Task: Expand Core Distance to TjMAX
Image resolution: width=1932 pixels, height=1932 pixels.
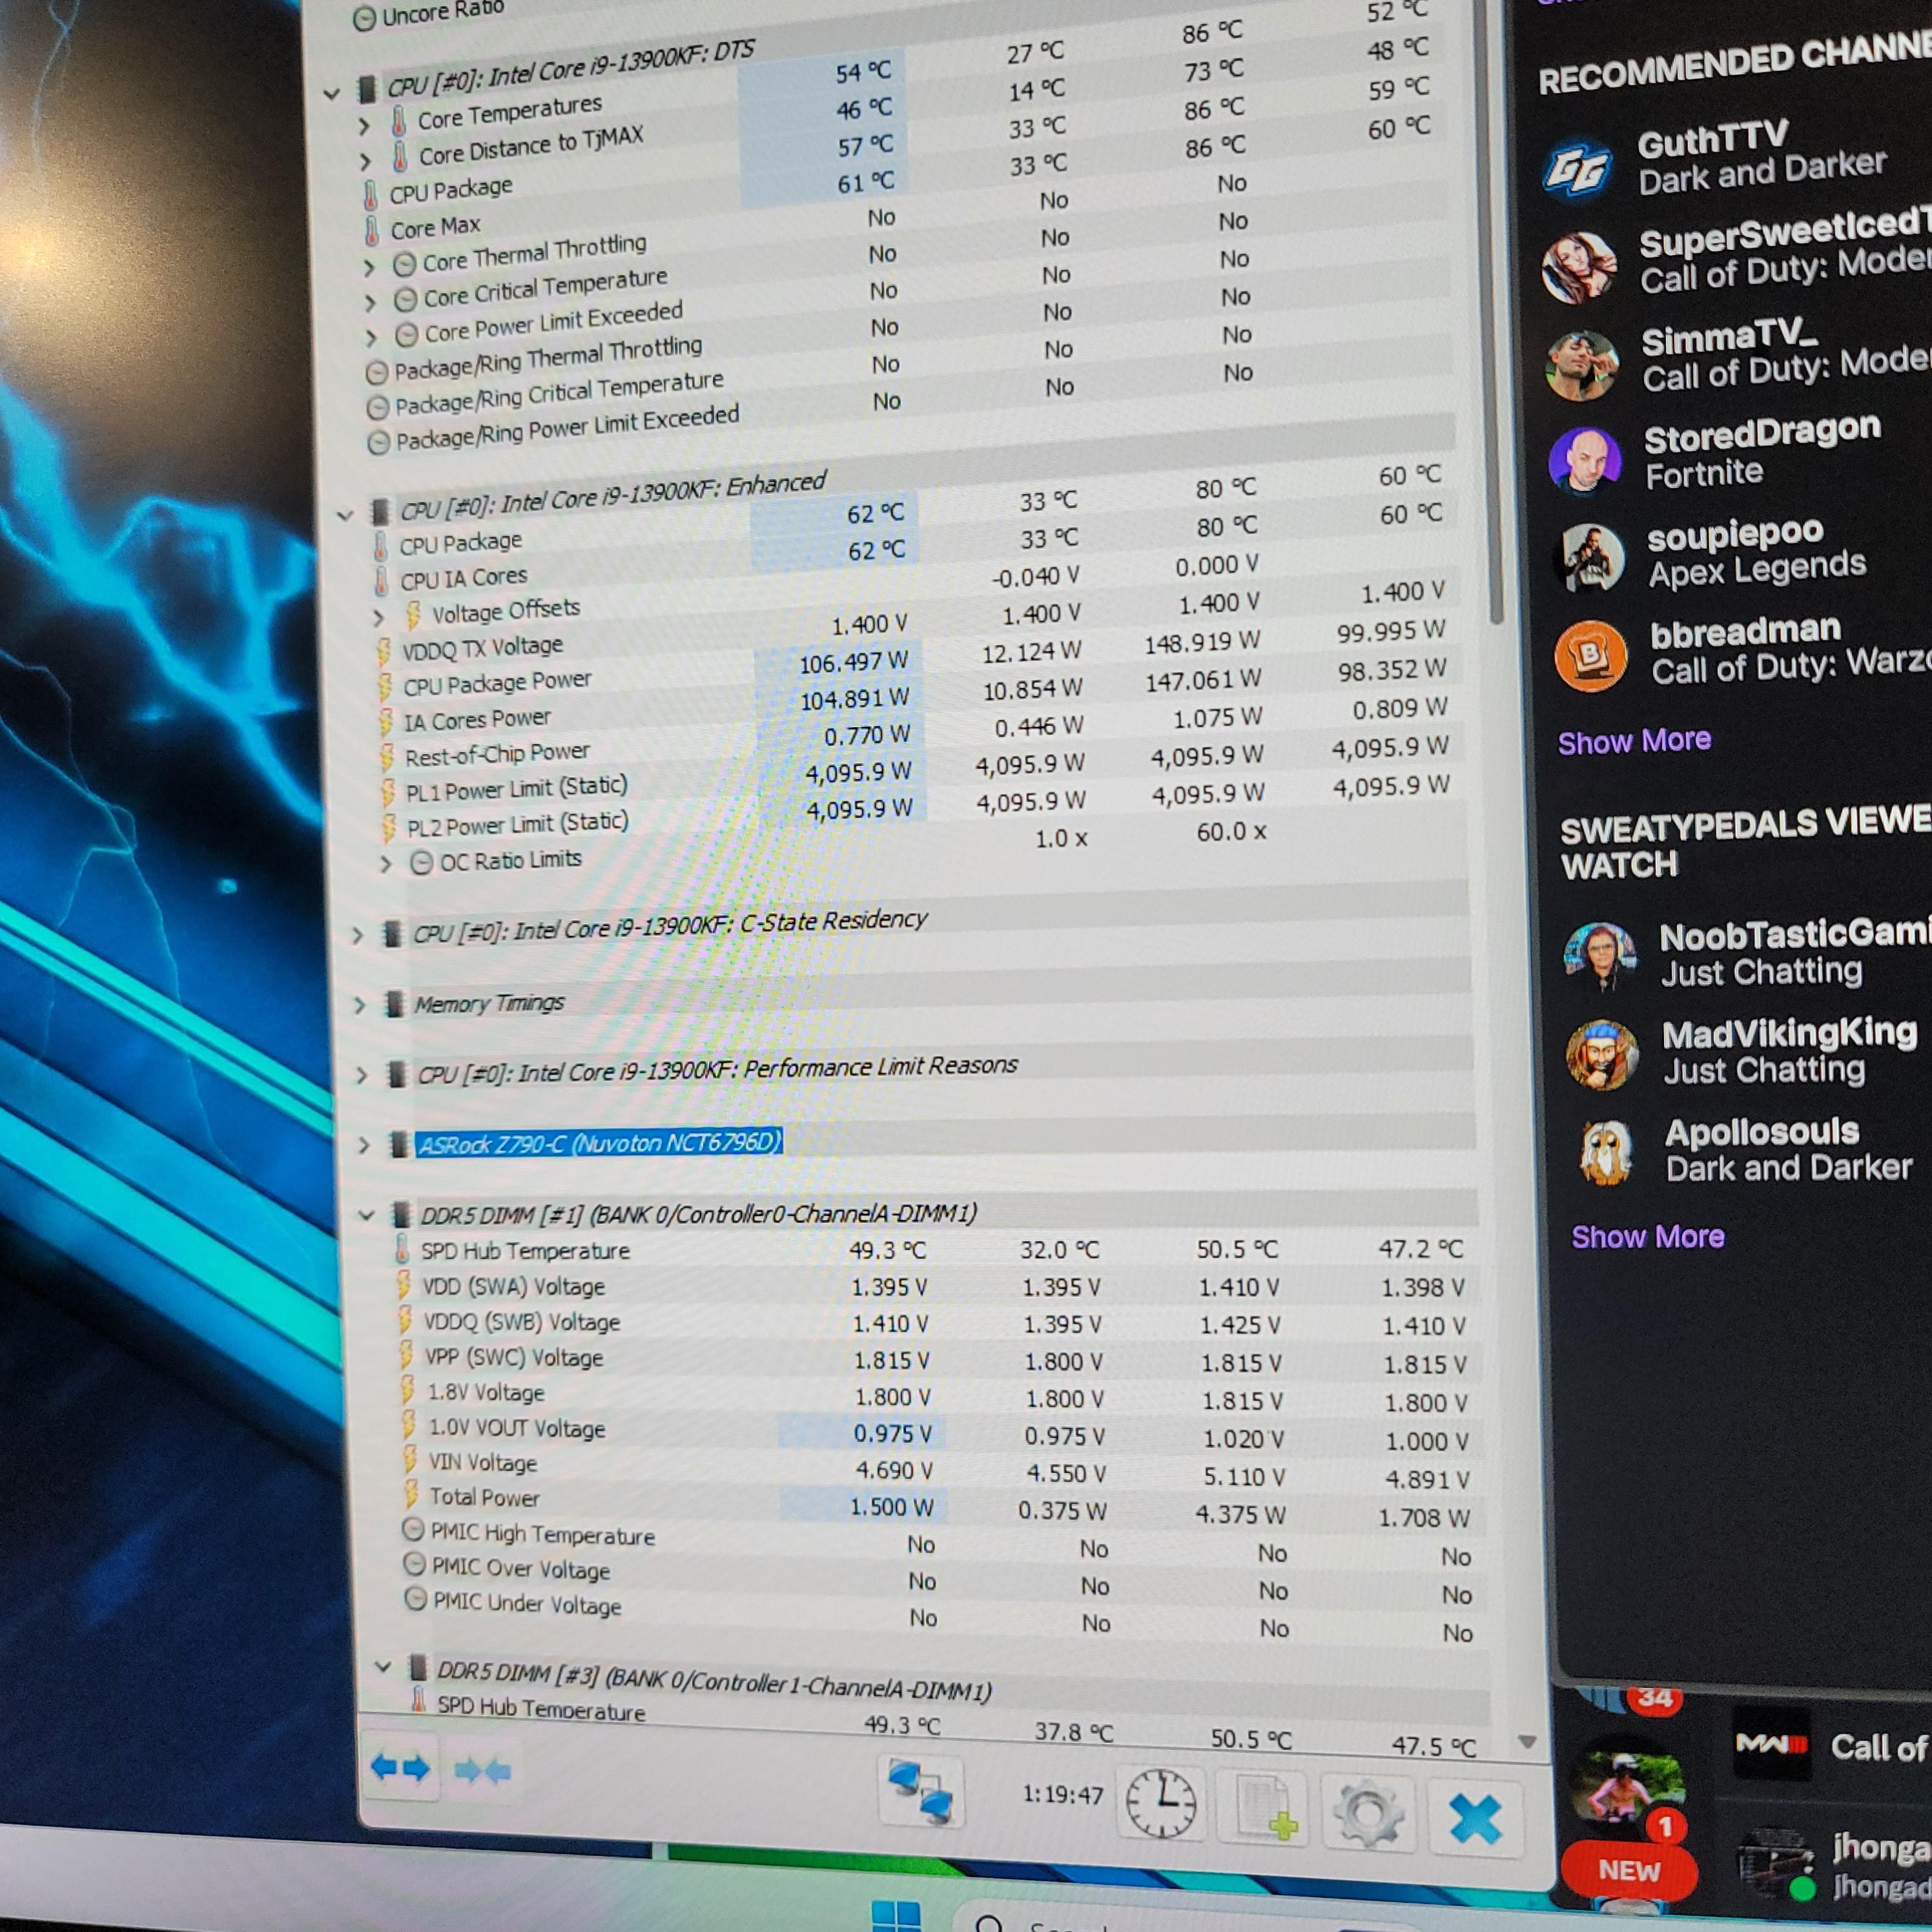Action: [365, 162]
